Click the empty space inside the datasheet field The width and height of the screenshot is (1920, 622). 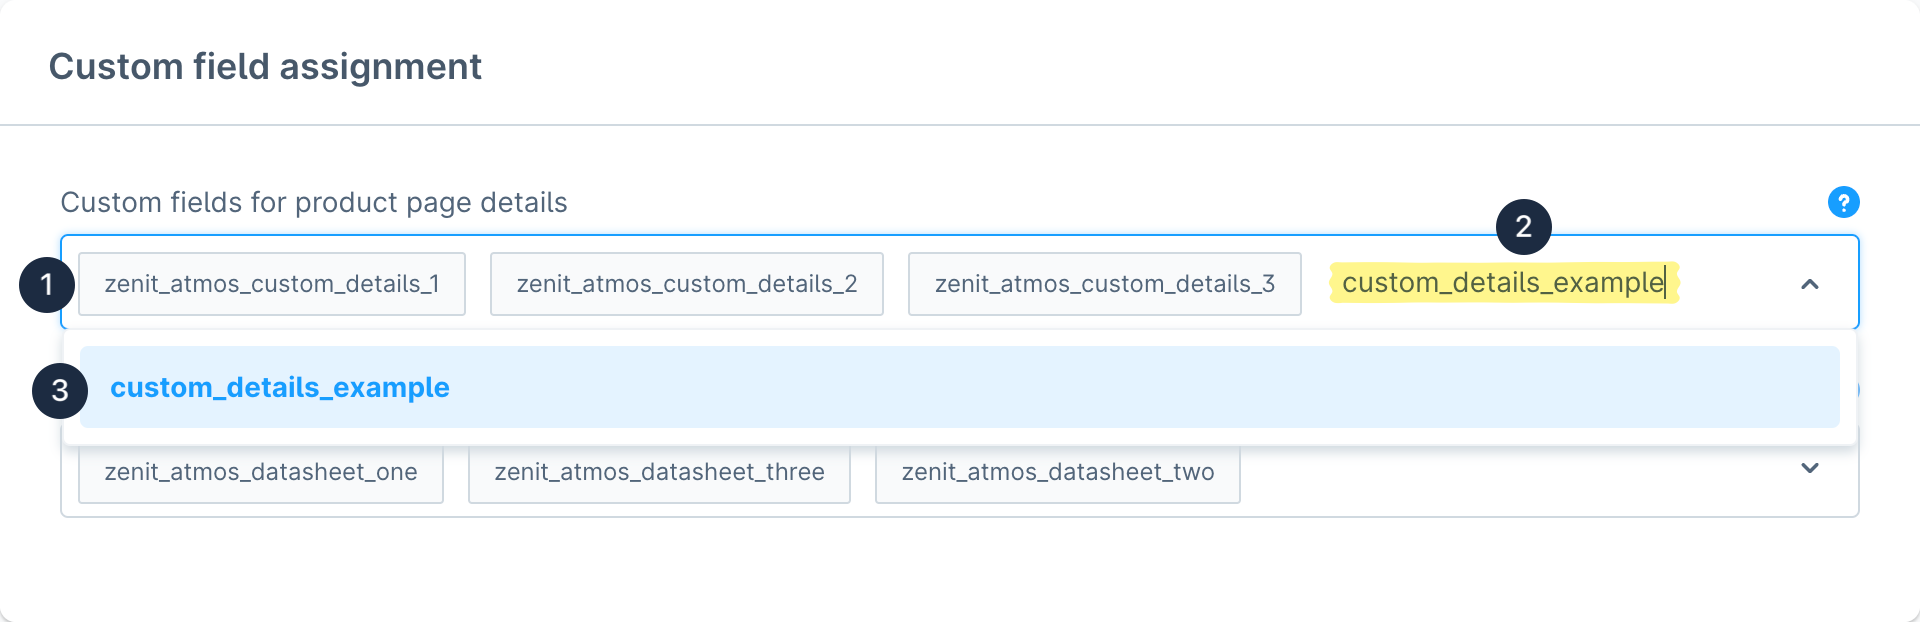[1500, 475]
